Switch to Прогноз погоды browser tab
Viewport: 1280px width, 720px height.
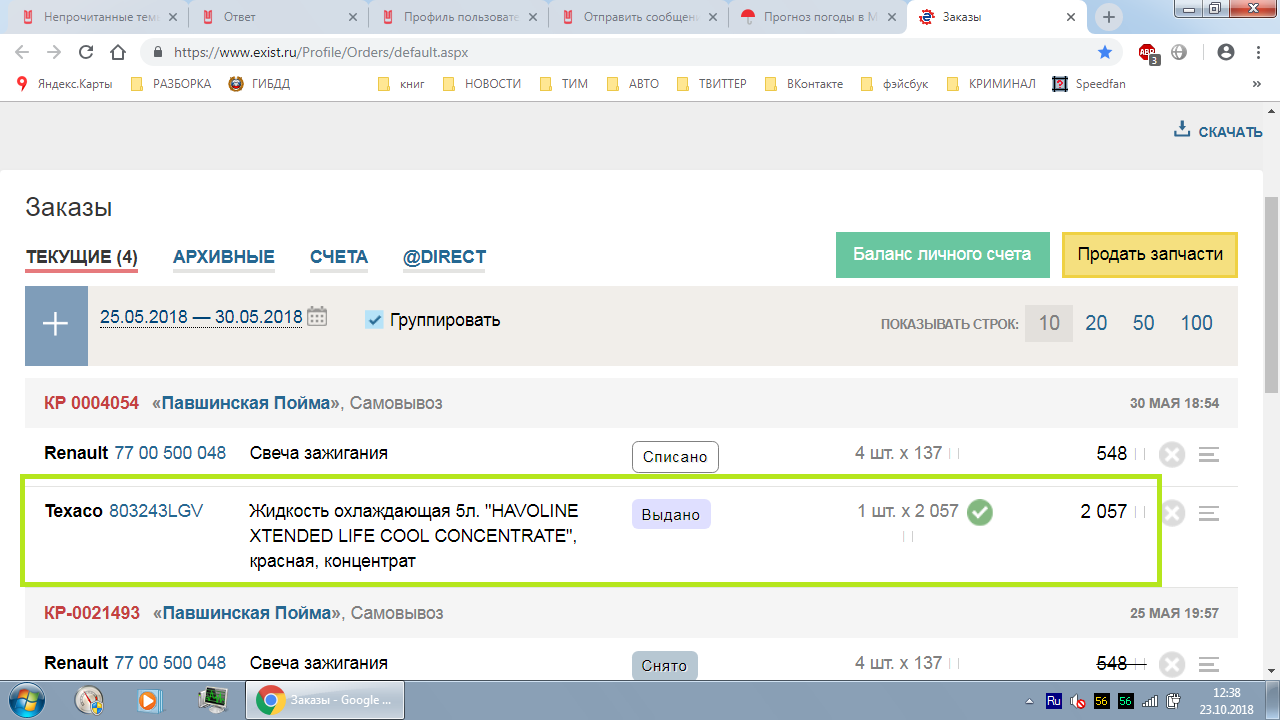coord(817,17)
